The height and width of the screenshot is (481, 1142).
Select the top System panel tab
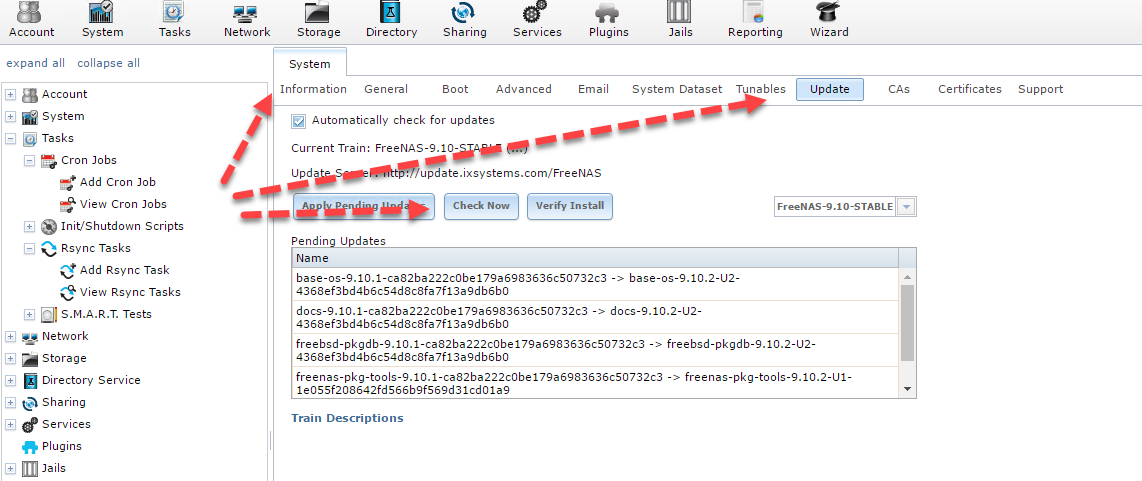tap(310, 63)
